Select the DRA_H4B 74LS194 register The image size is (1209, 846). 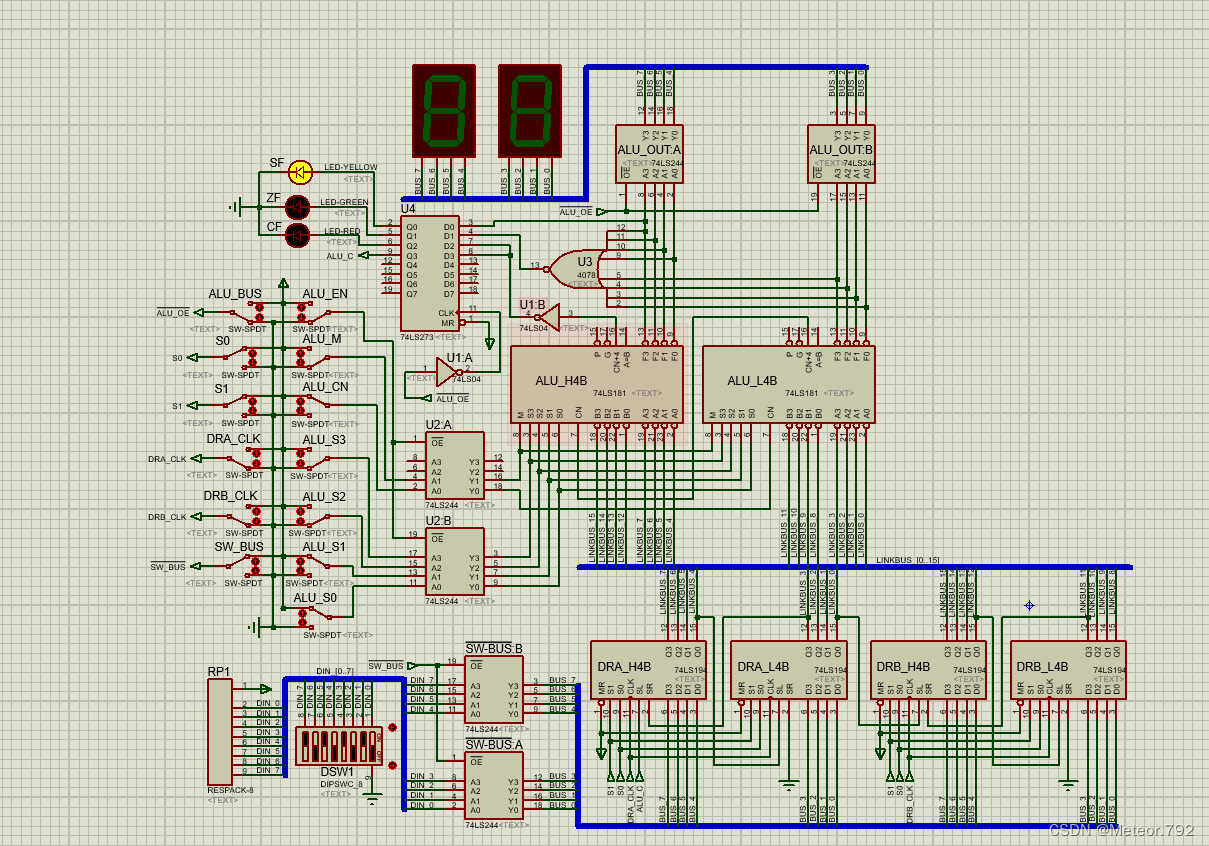coord(648,670)
